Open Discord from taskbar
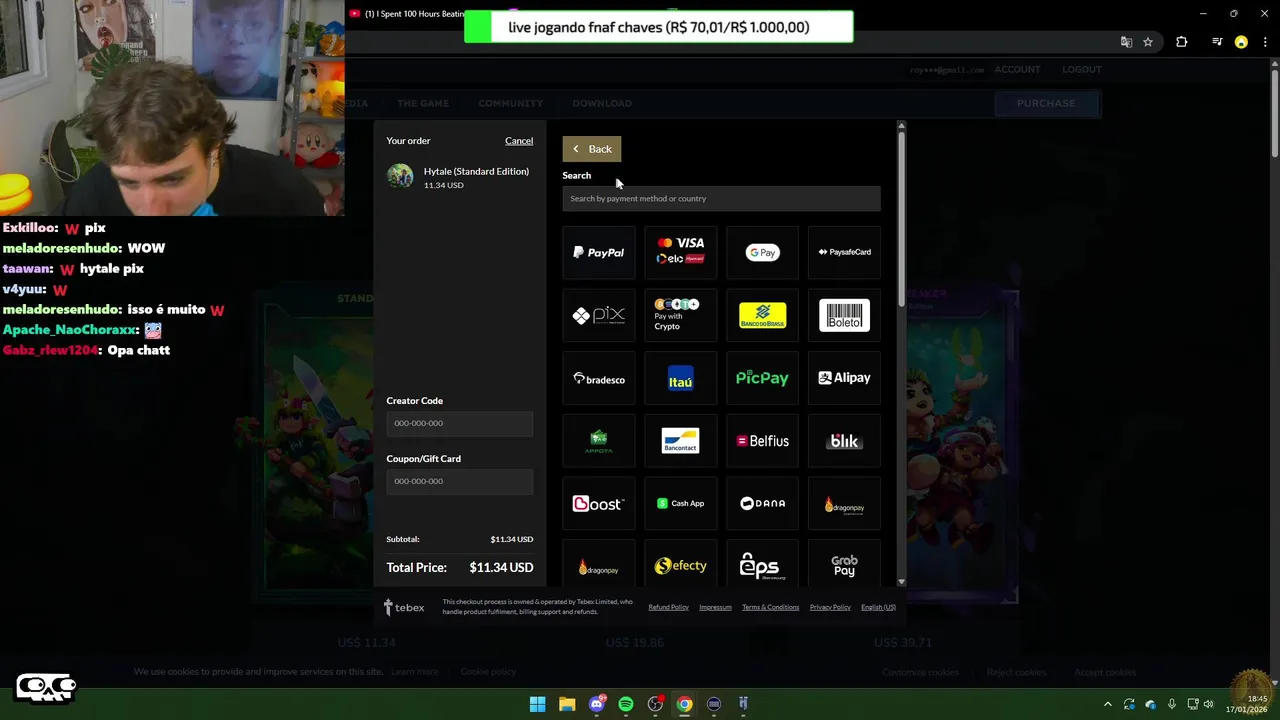 597,704
